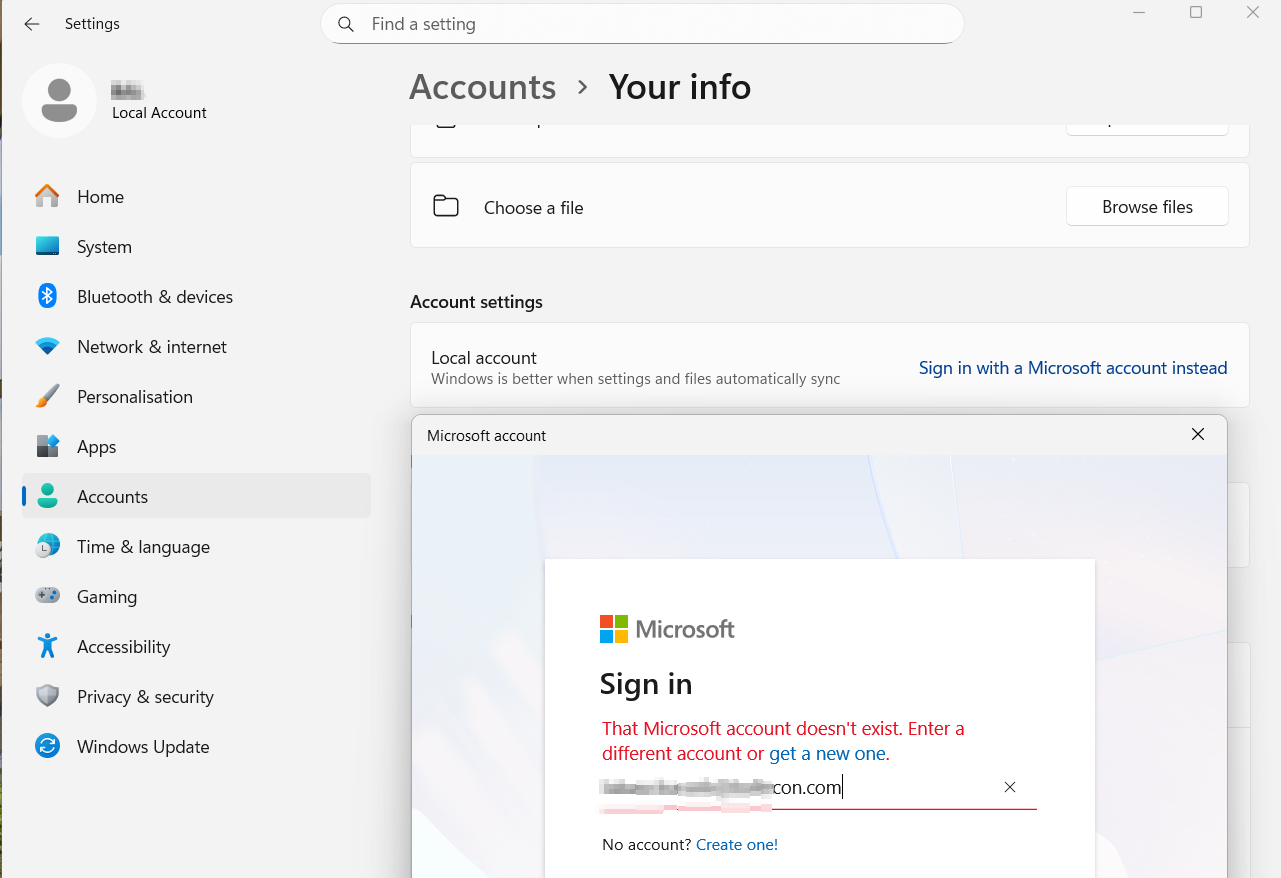Click the Personalisation paintbrush icon

click(47, 397)
